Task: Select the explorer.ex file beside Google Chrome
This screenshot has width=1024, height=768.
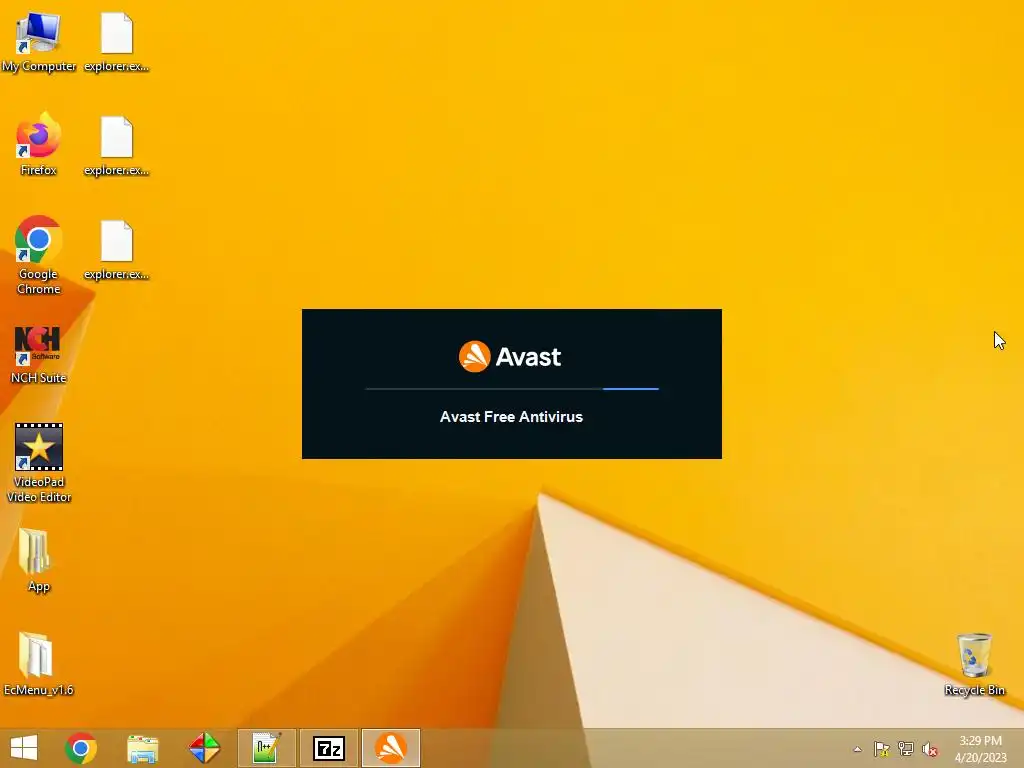Action: click(117, 249)
